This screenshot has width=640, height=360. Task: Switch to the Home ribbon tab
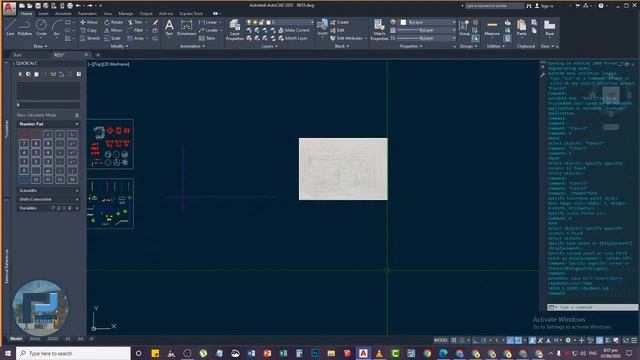[27, 13]
